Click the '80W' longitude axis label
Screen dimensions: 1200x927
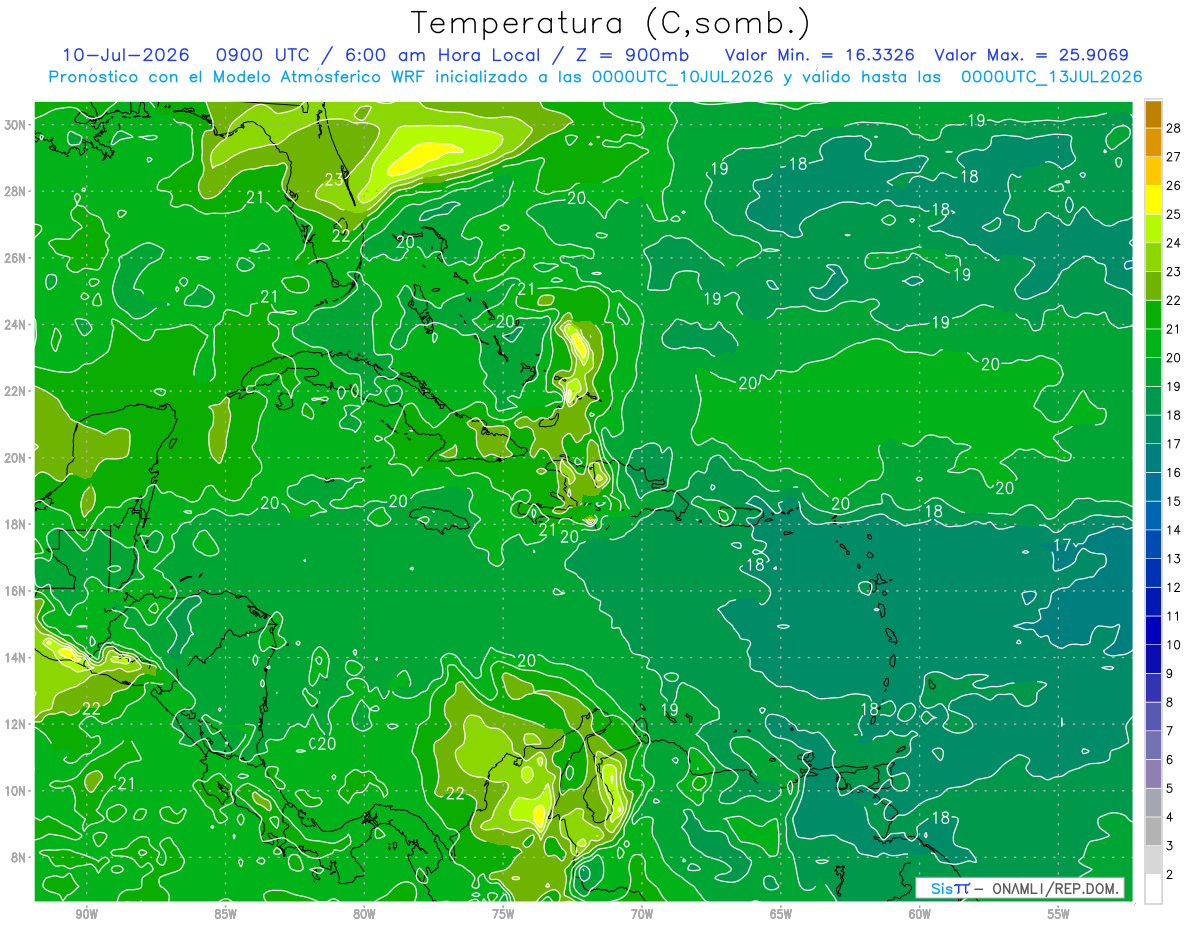click(x=364, y=915)
